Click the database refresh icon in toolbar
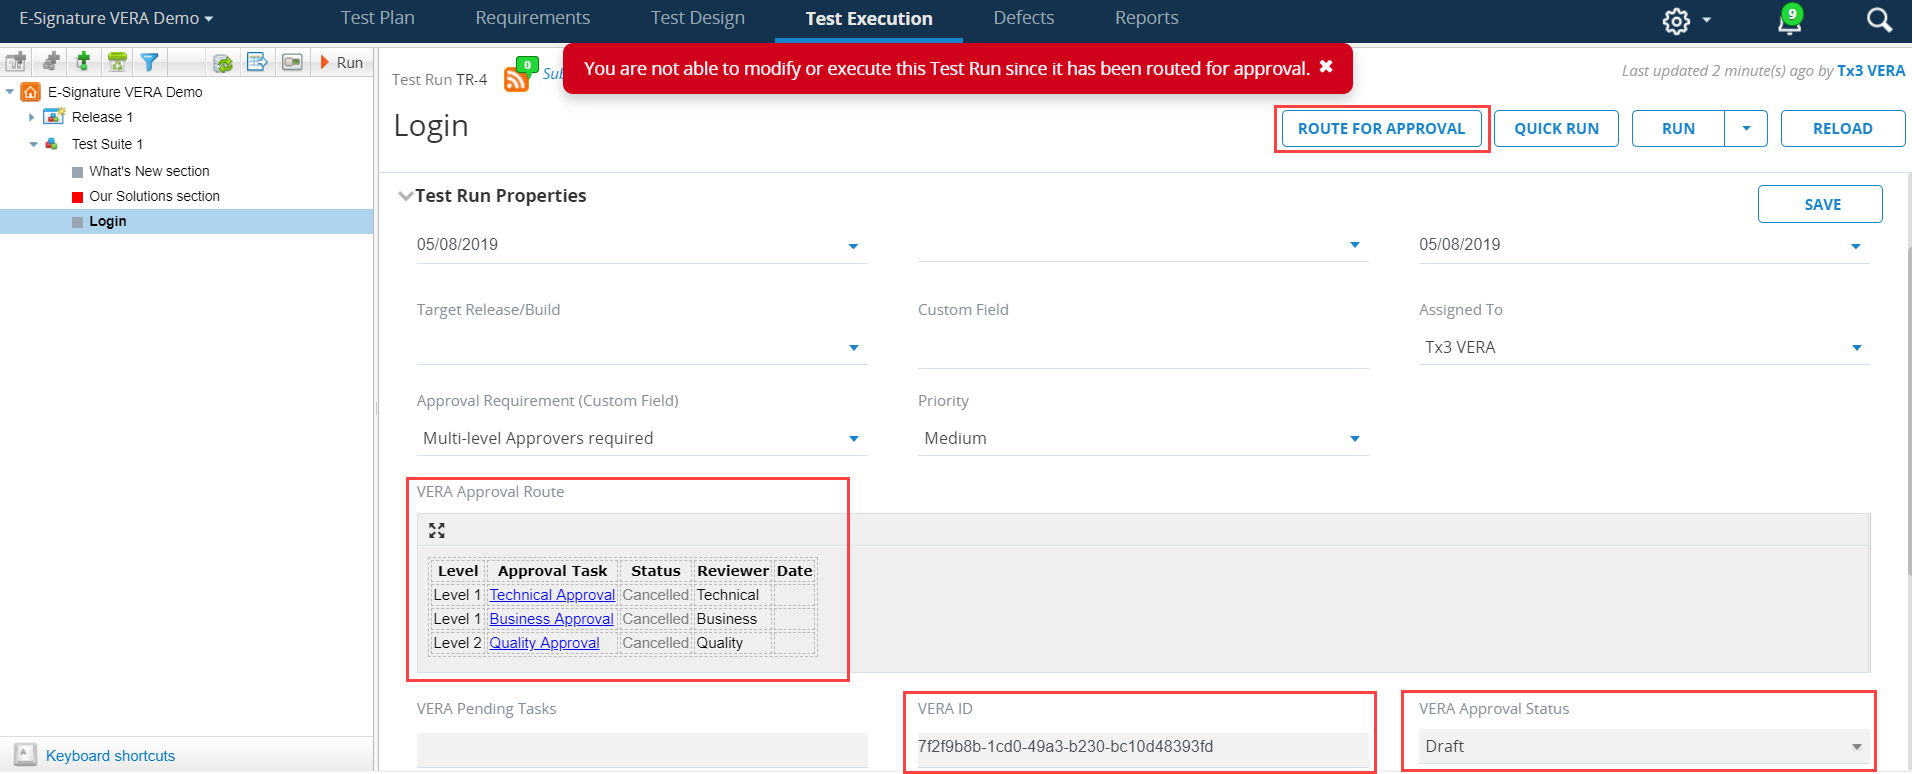The width and height of the screenshot is (1912, 774). point(223,63)
